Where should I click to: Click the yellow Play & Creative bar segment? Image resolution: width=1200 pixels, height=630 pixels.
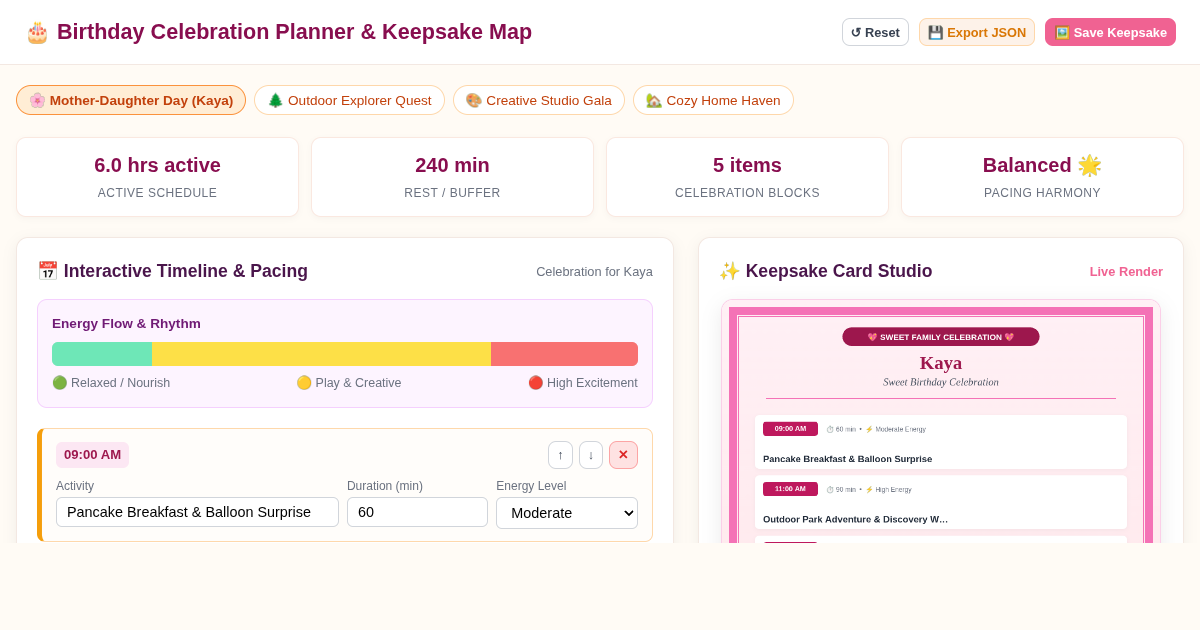tap(321, 354)
